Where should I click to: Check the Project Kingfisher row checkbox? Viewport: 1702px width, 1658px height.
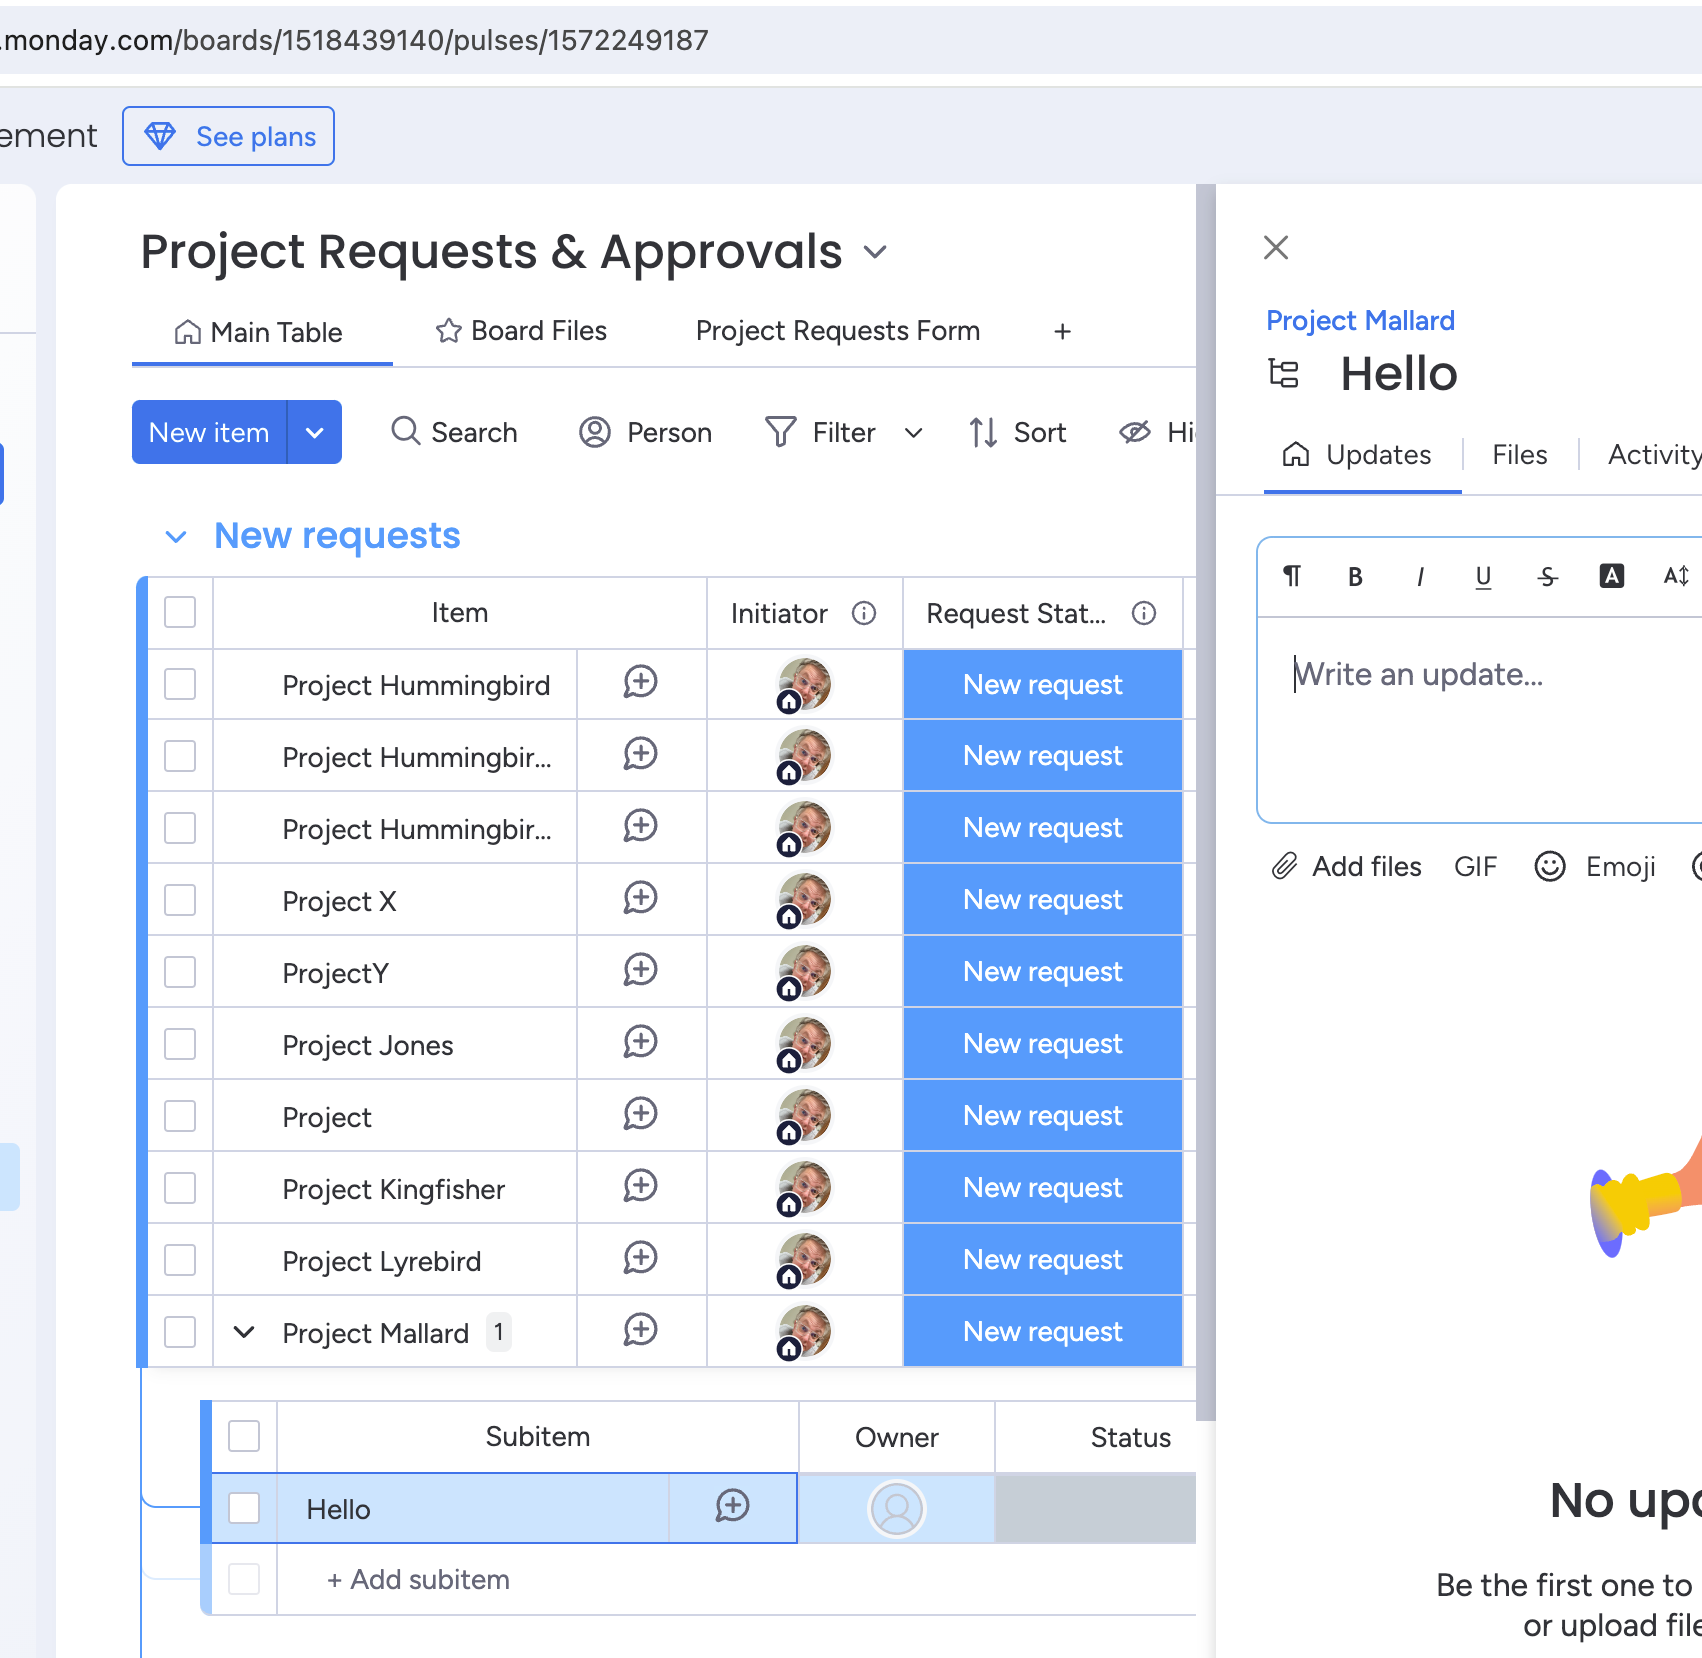180,1188
